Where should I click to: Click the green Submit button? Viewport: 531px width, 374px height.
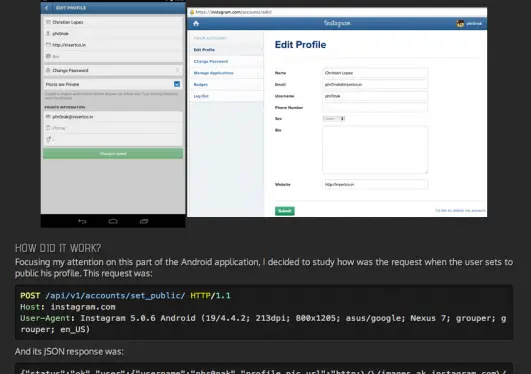pyautogui.click(x=284, y=211)
